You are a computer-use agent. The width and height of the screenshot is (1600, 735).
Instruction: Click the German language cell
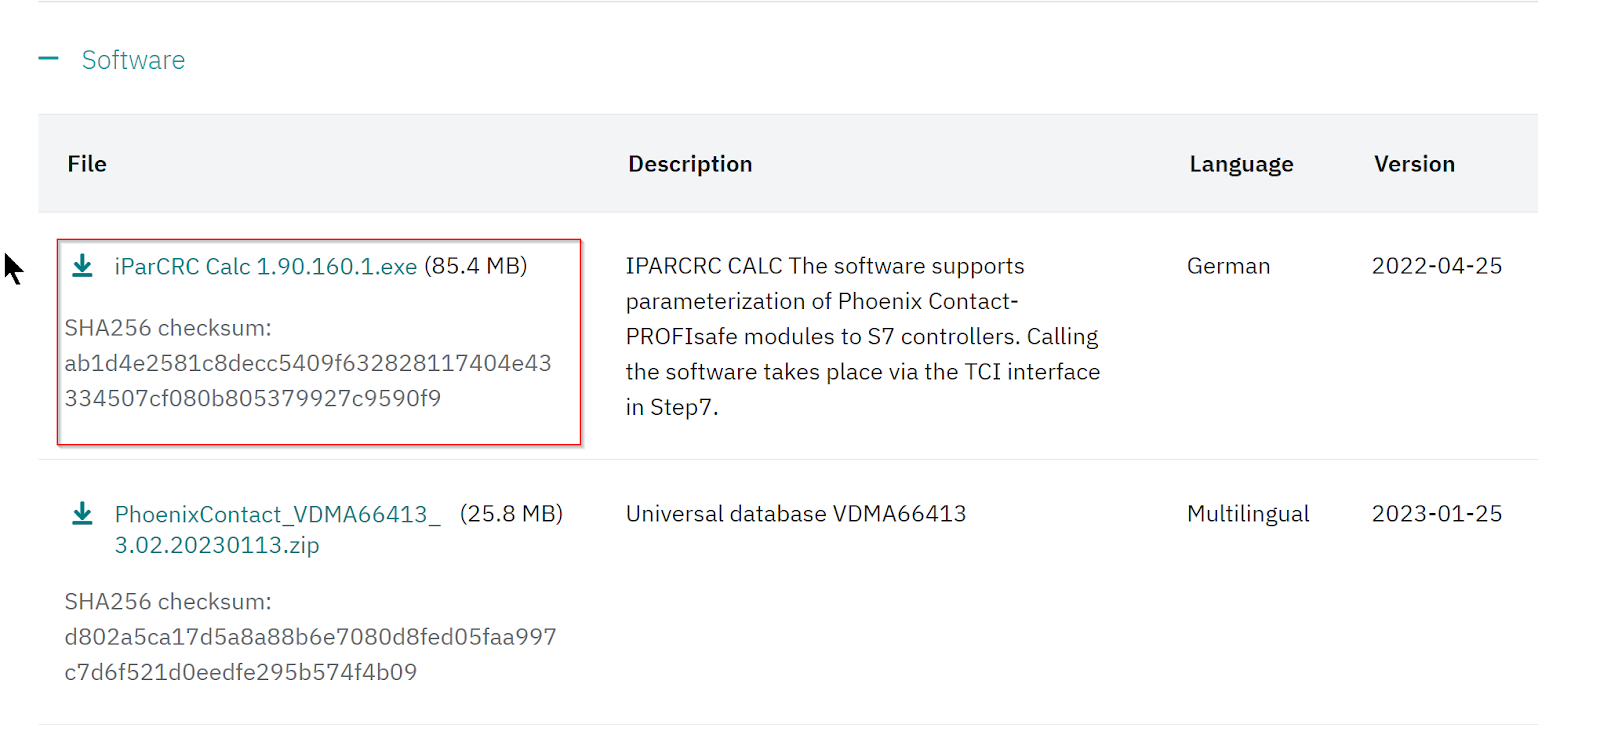(x=1228, y=266)
